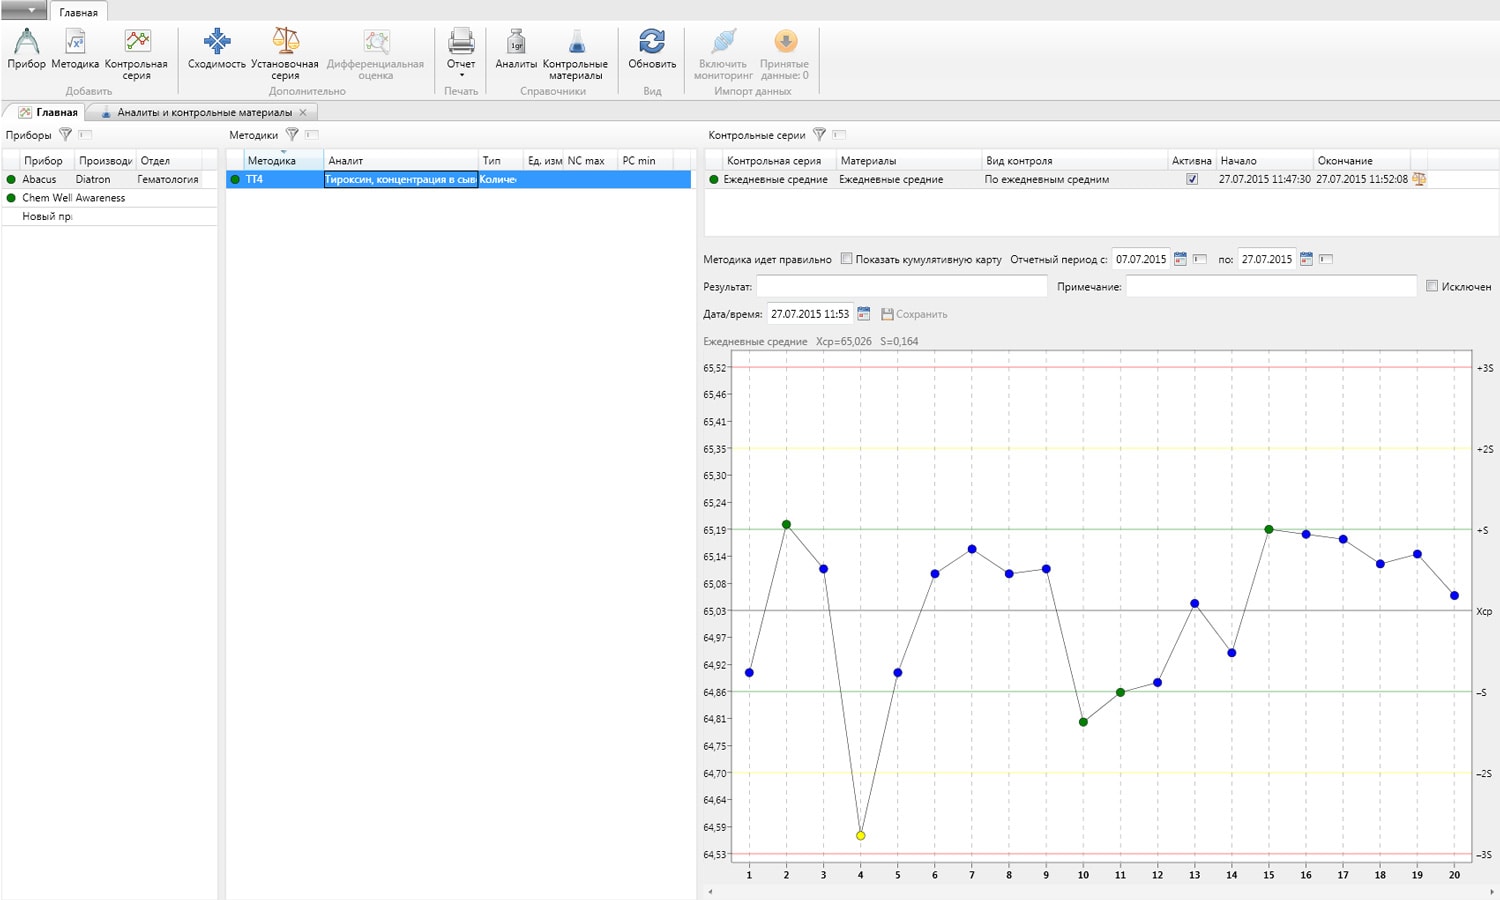Click Включить мониторинг icon
The width and height of the screenshot is (1500, 900).
click(x=723, y=41)
